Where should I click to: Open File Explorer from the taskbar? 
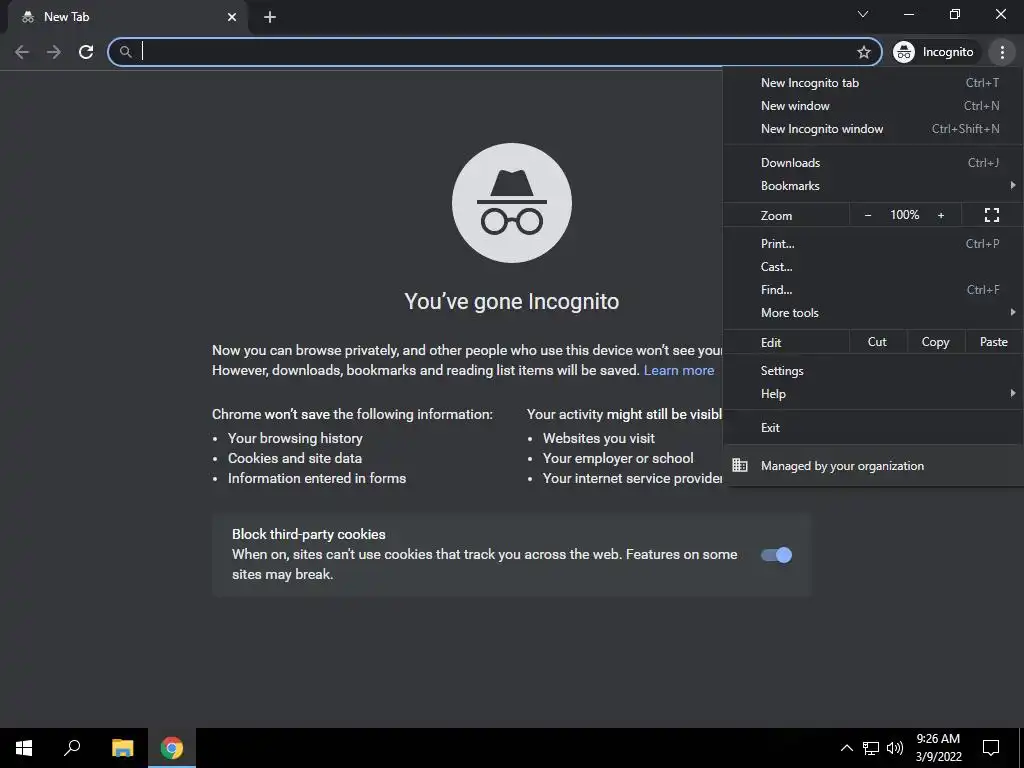pyautogui.click(x=122, y=748)
